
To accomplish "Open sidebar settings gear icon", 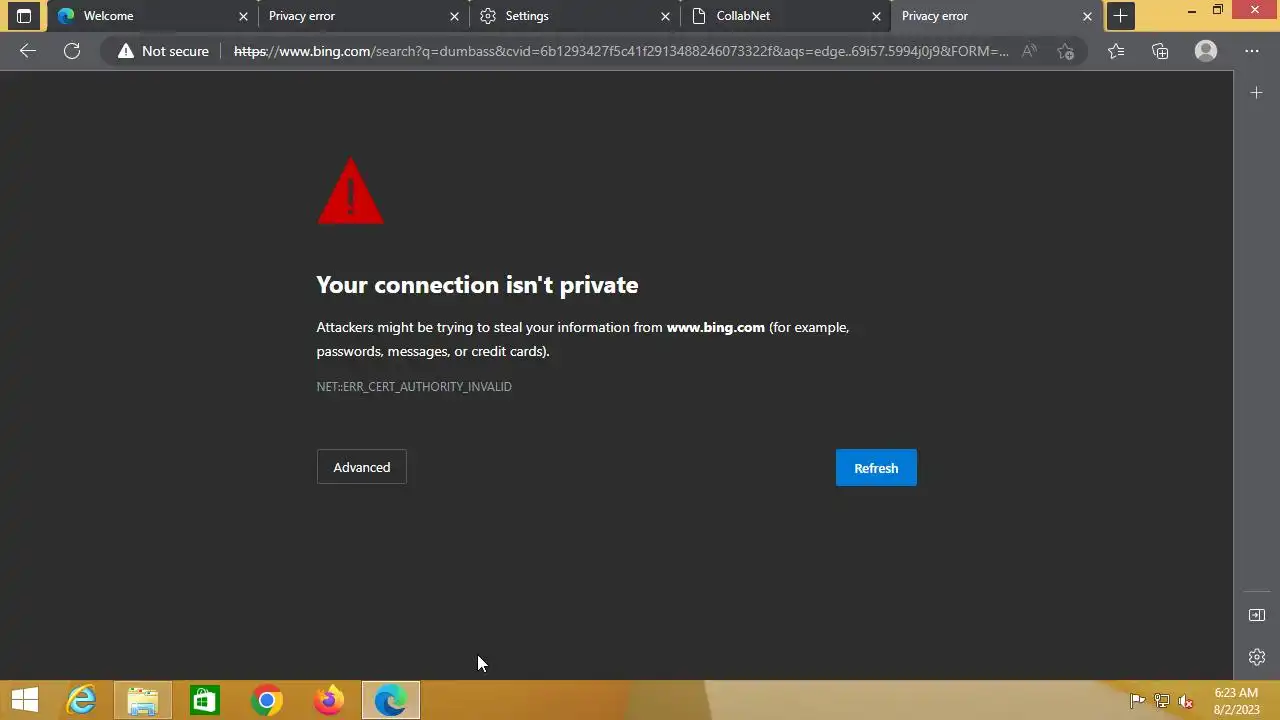I will pos(1257,657).
